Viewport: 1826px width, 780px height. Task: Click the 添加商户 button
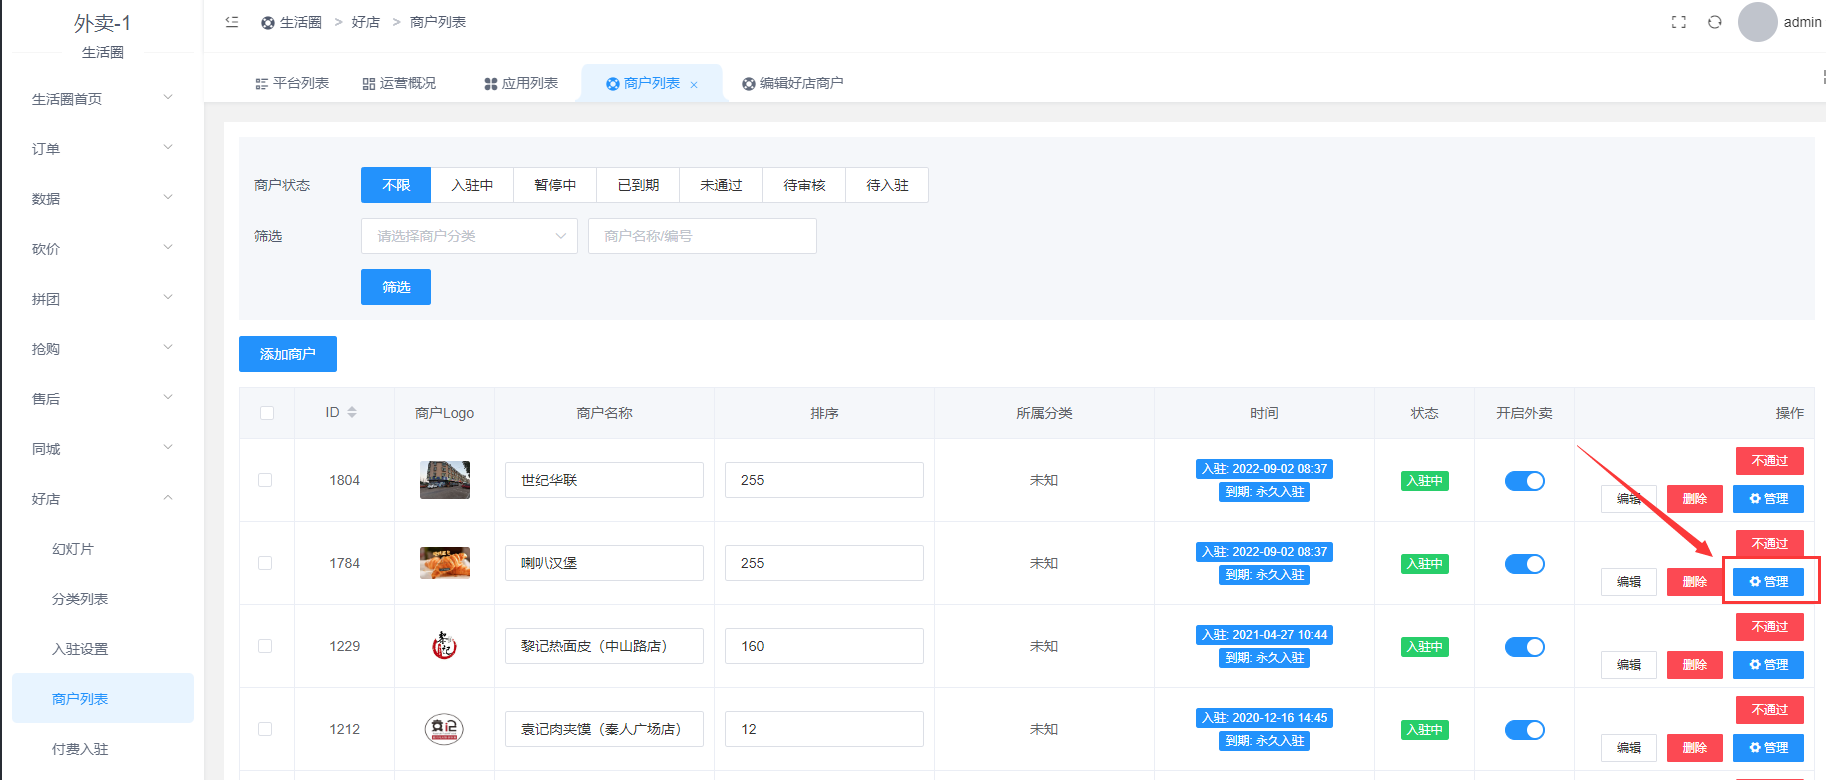pyautogui.click(x=288, y=354)
